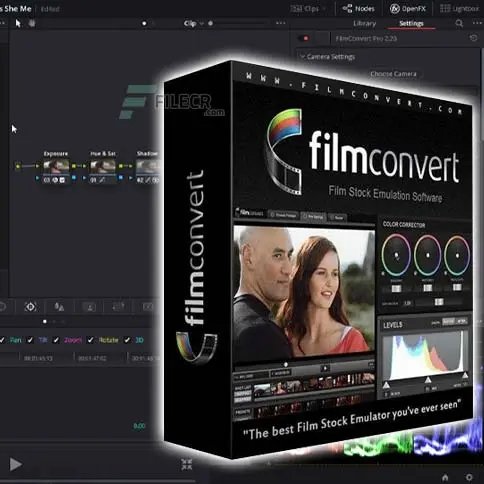Open the home icon in bottom bar
This screenshot has width=484, height=484.
click(x=445, y=477)
